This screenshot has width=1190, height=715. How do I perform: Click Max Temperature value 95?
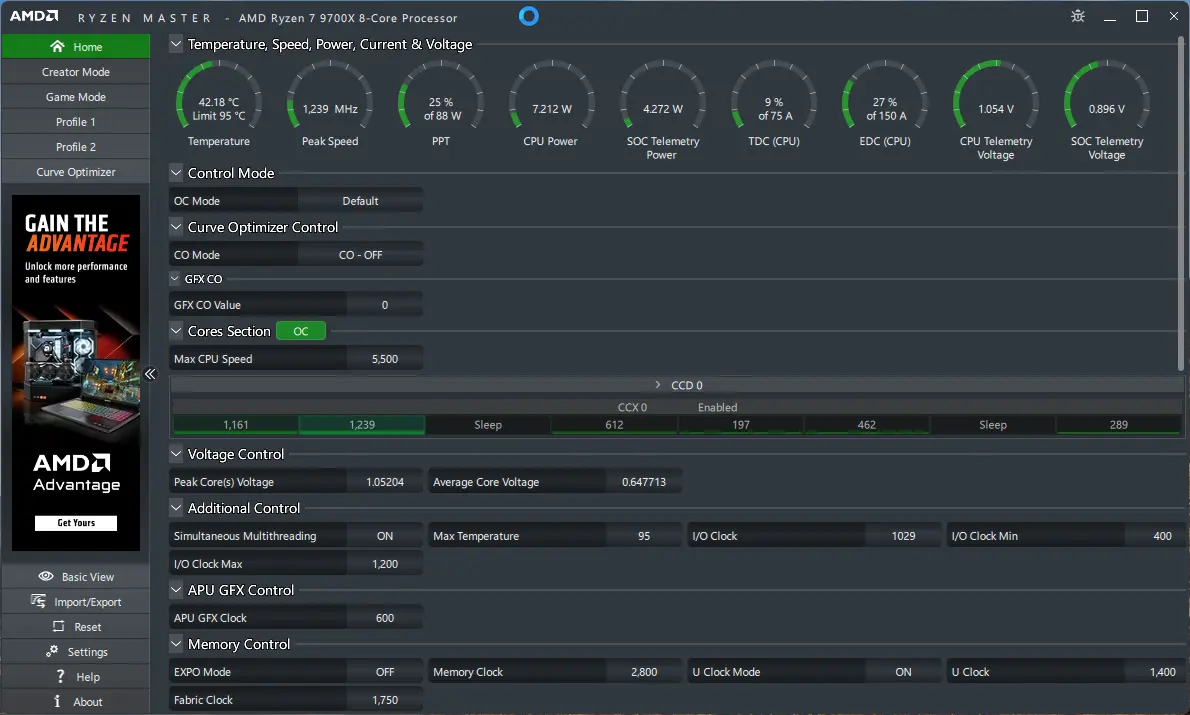(644, 536)
